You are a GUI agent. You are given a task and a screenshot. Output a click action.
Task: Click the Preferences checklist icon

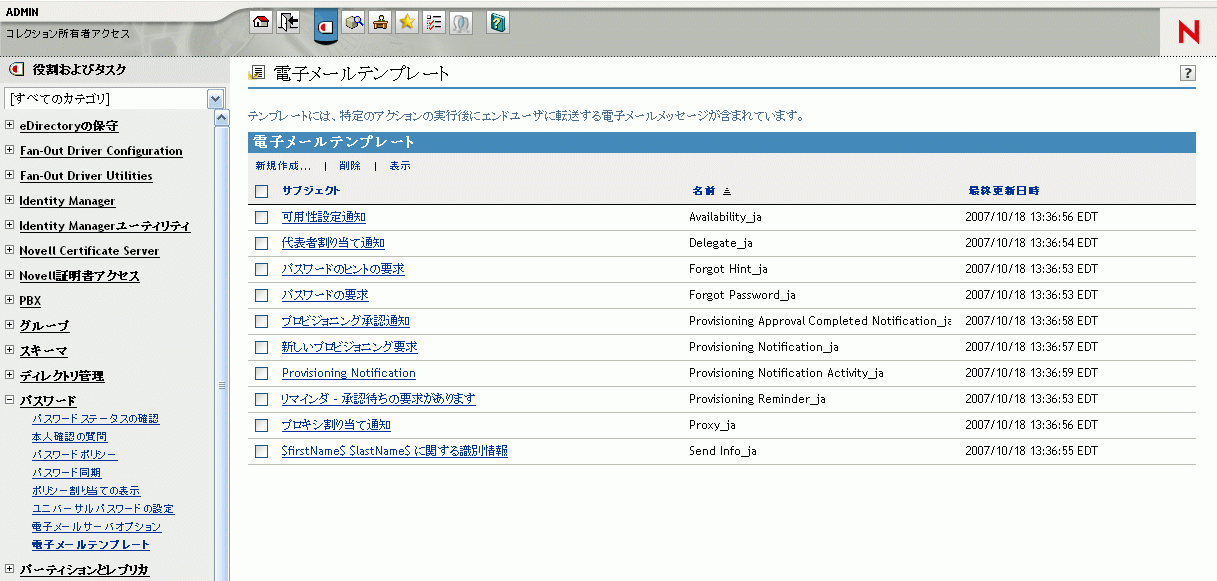433,22
